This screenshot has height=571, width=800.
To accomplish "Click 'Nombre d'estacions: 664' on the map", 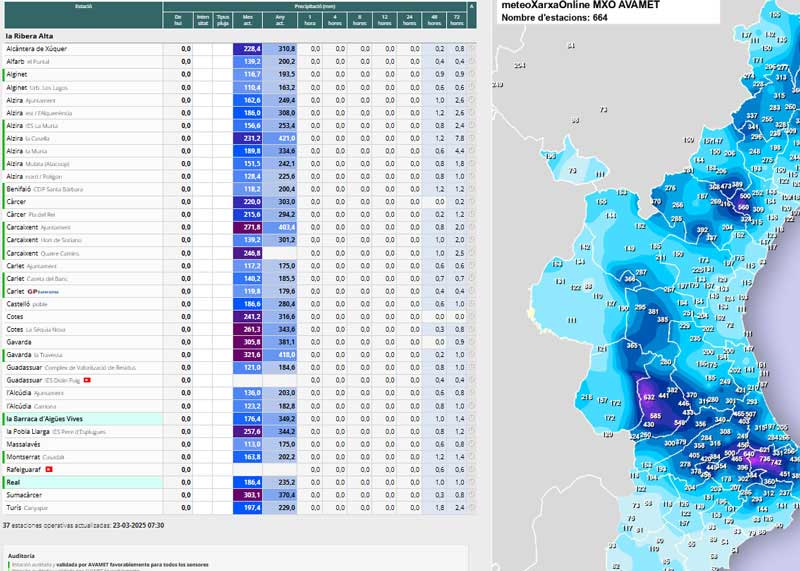I will [x=555, y=18].
